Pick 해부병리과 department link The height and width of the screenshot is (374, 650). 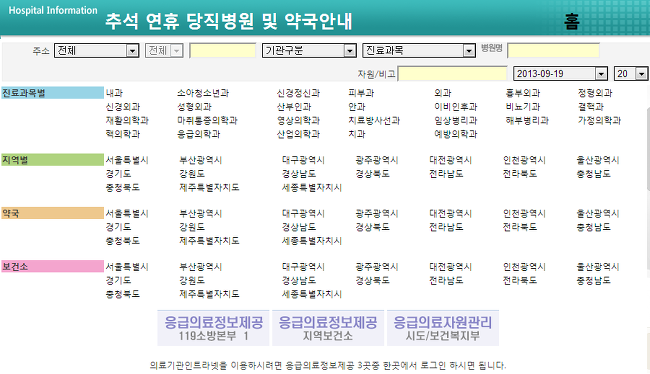527,120
